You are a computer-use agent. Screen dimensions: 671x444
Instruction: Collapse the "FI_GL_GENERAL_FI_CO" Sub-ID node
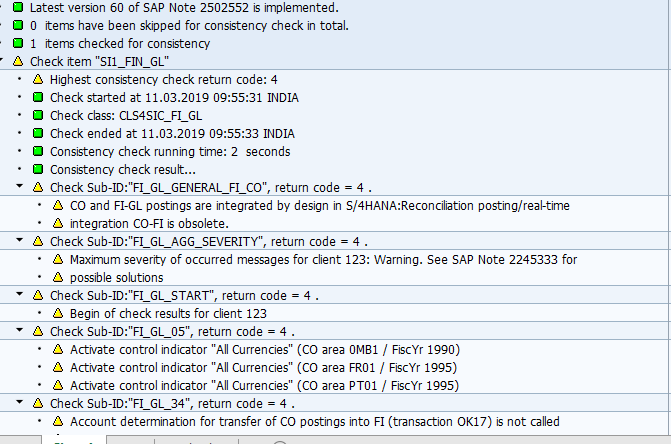(19, 187)
